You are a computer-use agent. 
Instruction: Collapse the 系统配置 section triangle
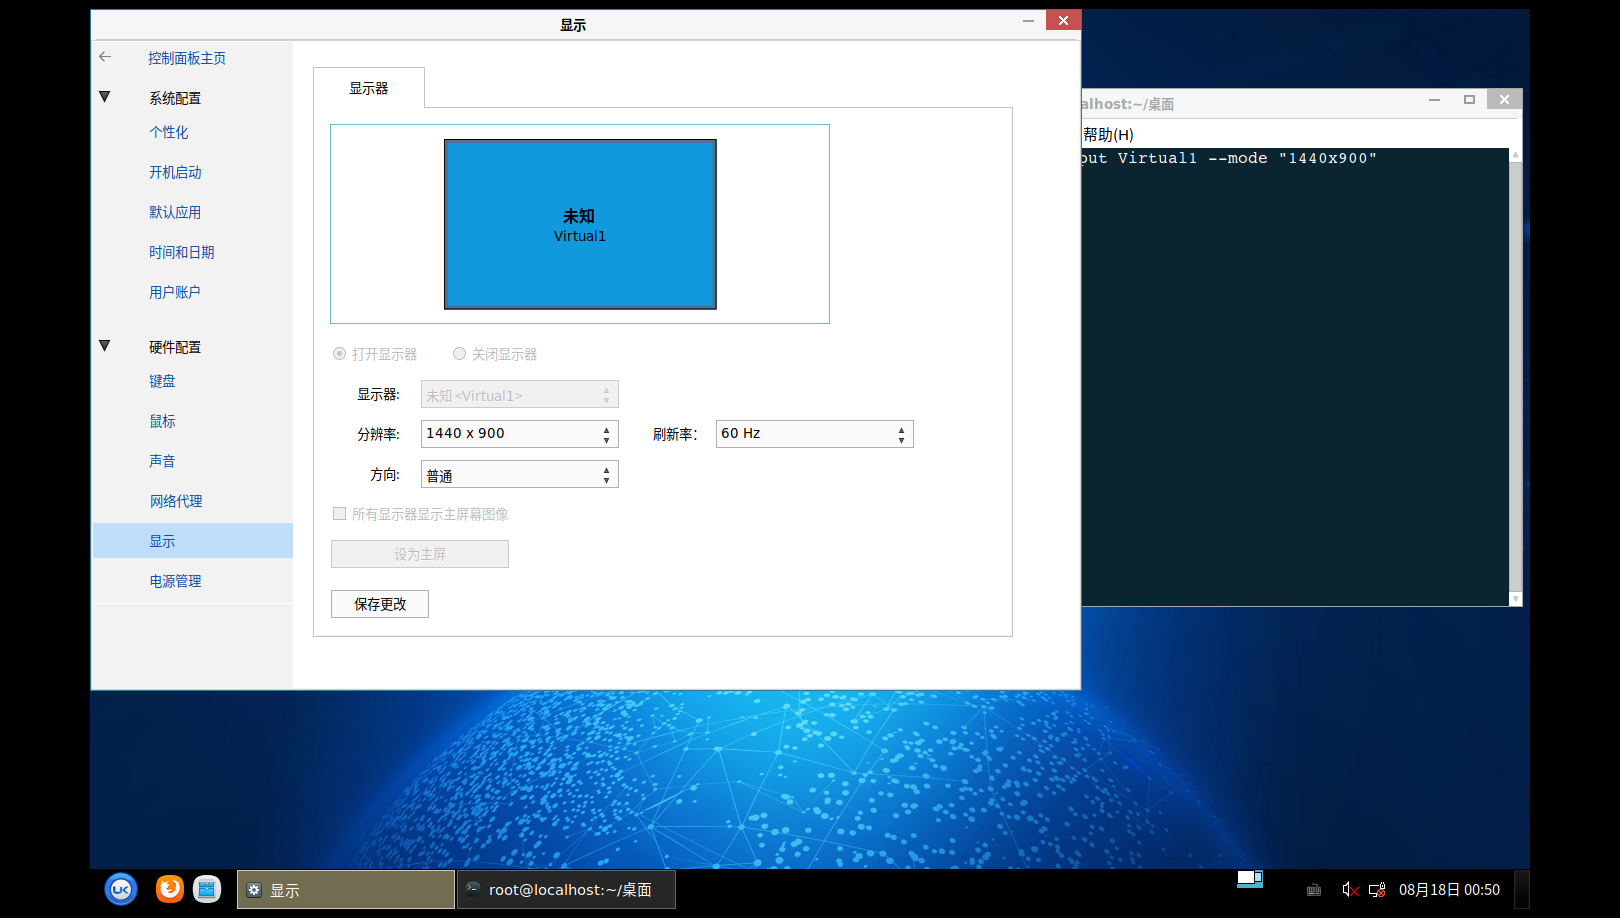coord(104,97)
